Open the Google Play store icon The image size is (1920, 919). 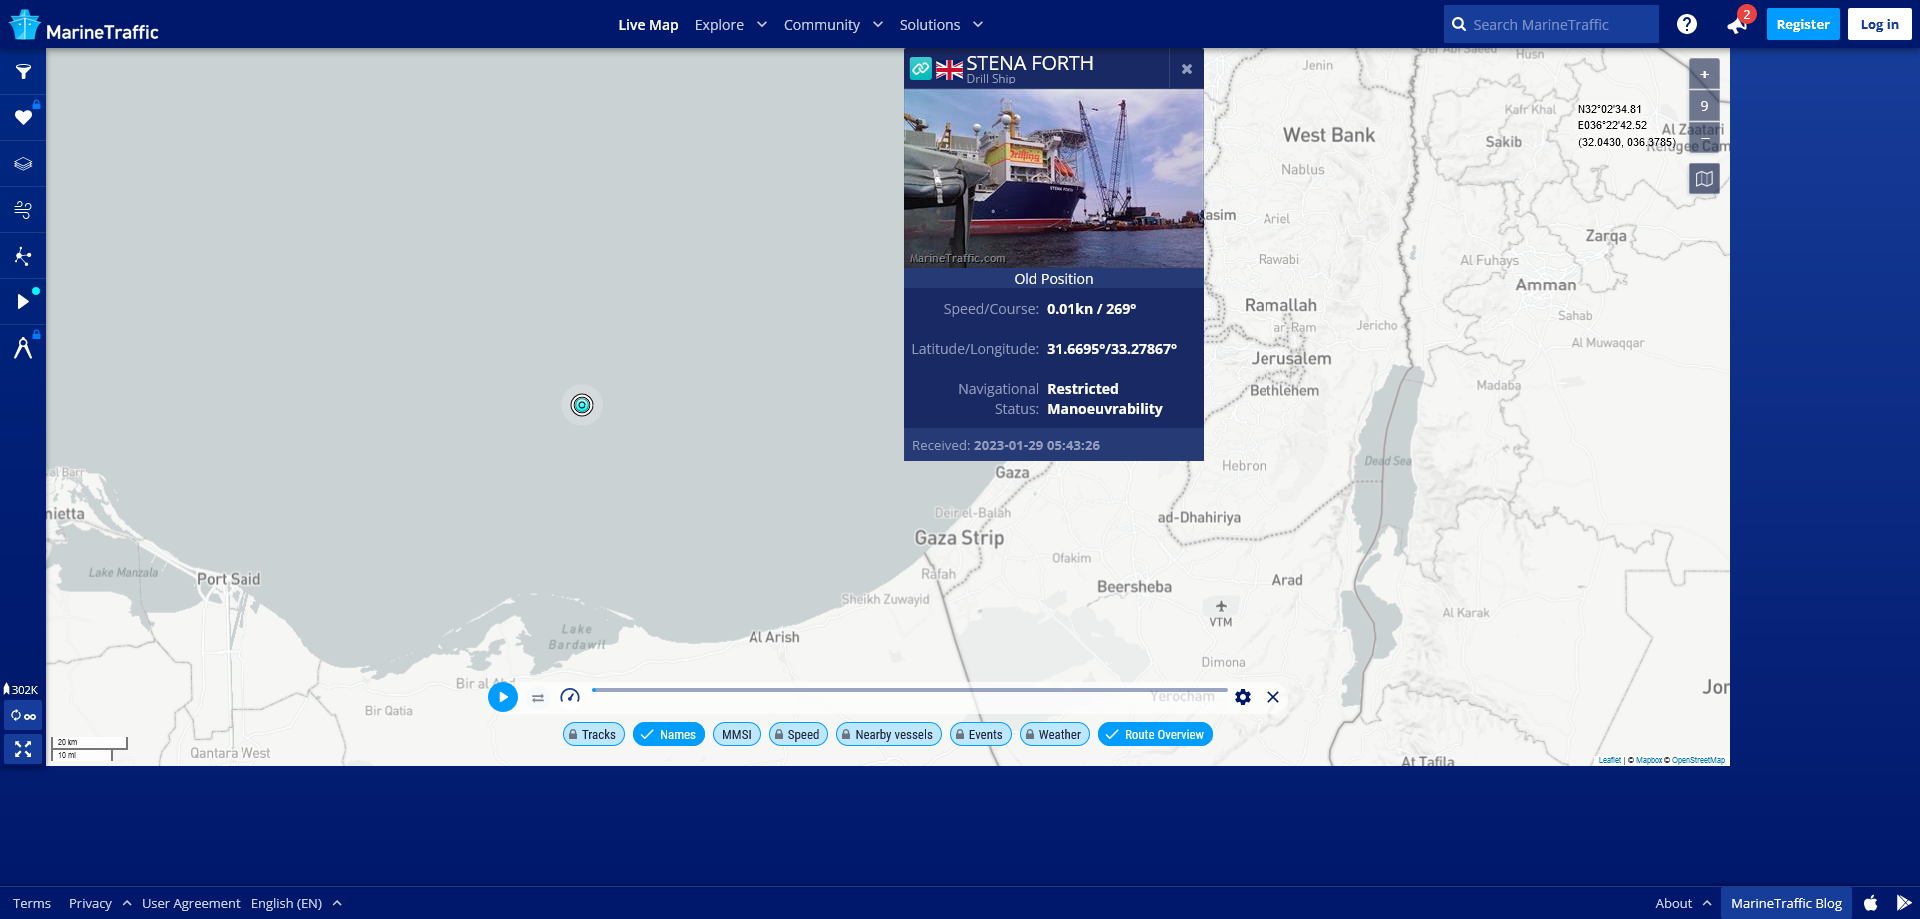coord(1903,903)
